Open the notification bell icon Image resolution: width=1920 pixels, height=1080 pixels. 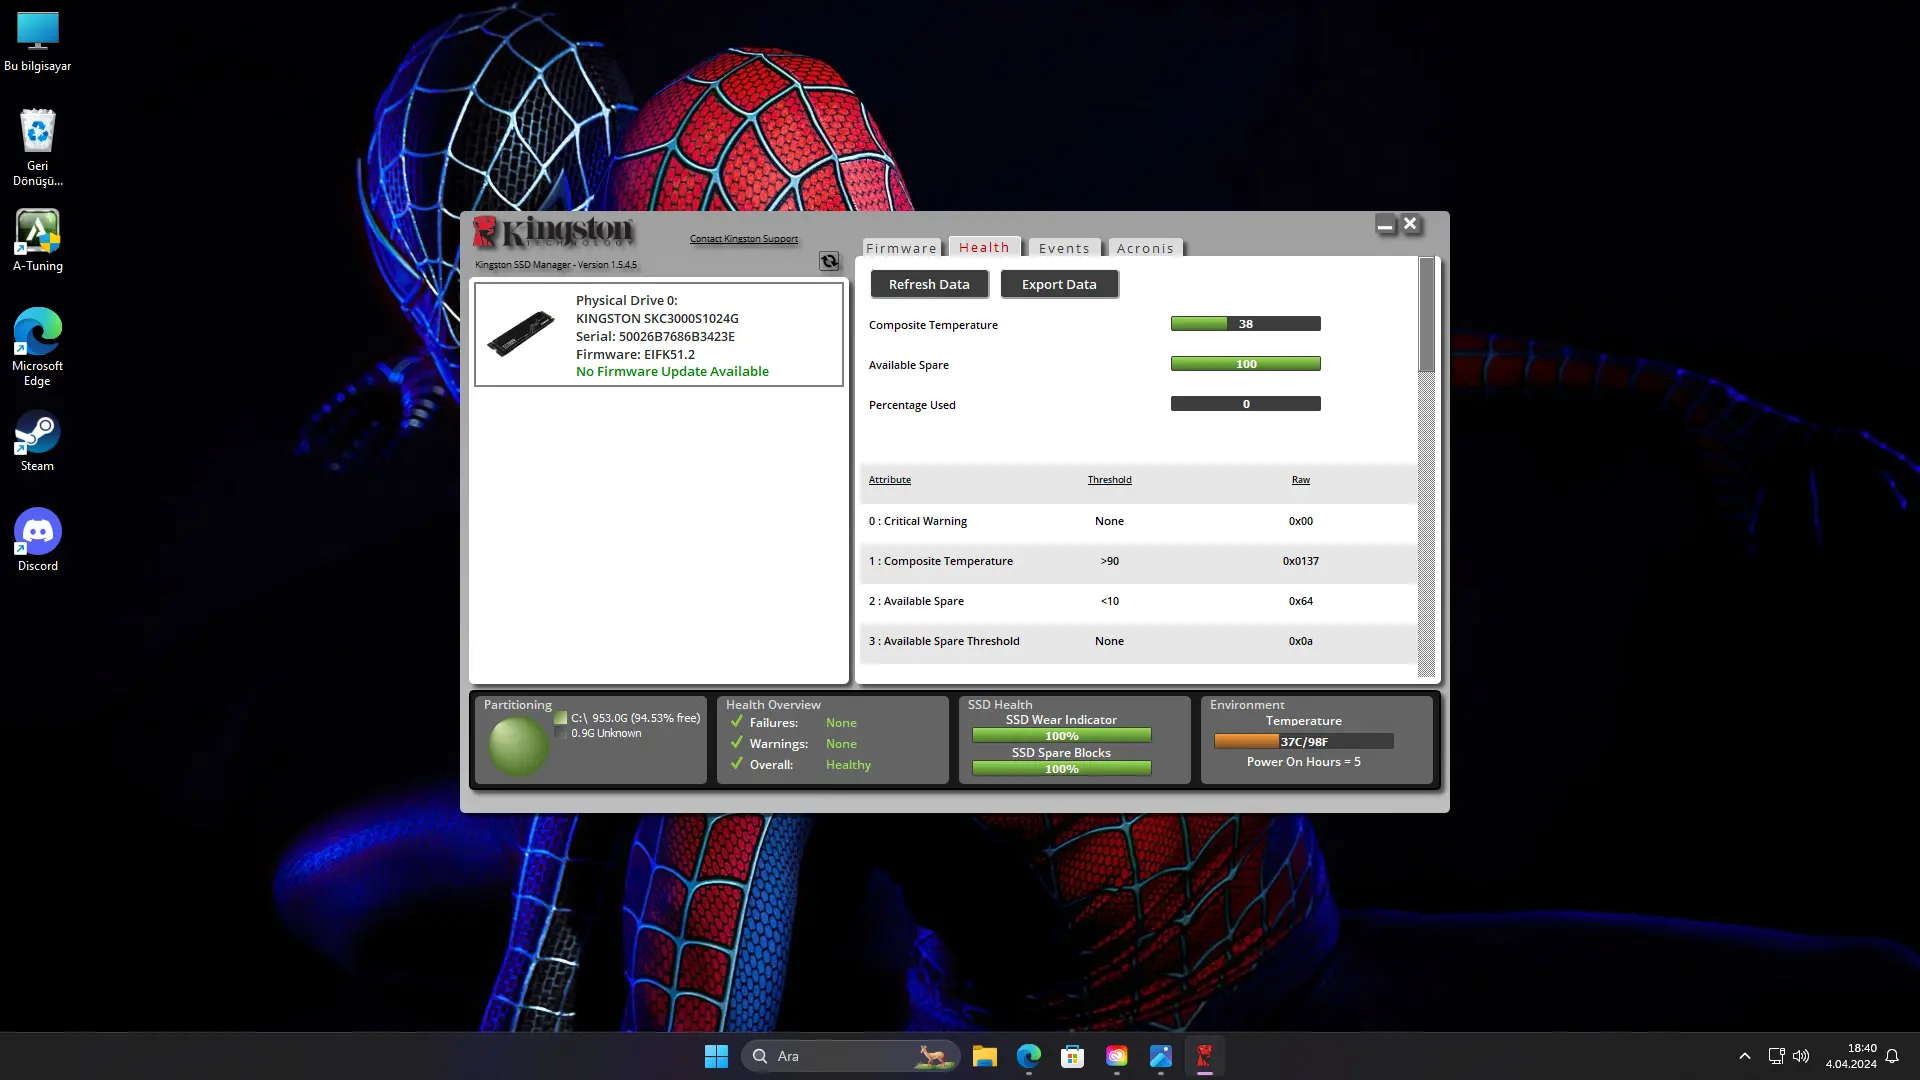[x=1892, y=1056]
